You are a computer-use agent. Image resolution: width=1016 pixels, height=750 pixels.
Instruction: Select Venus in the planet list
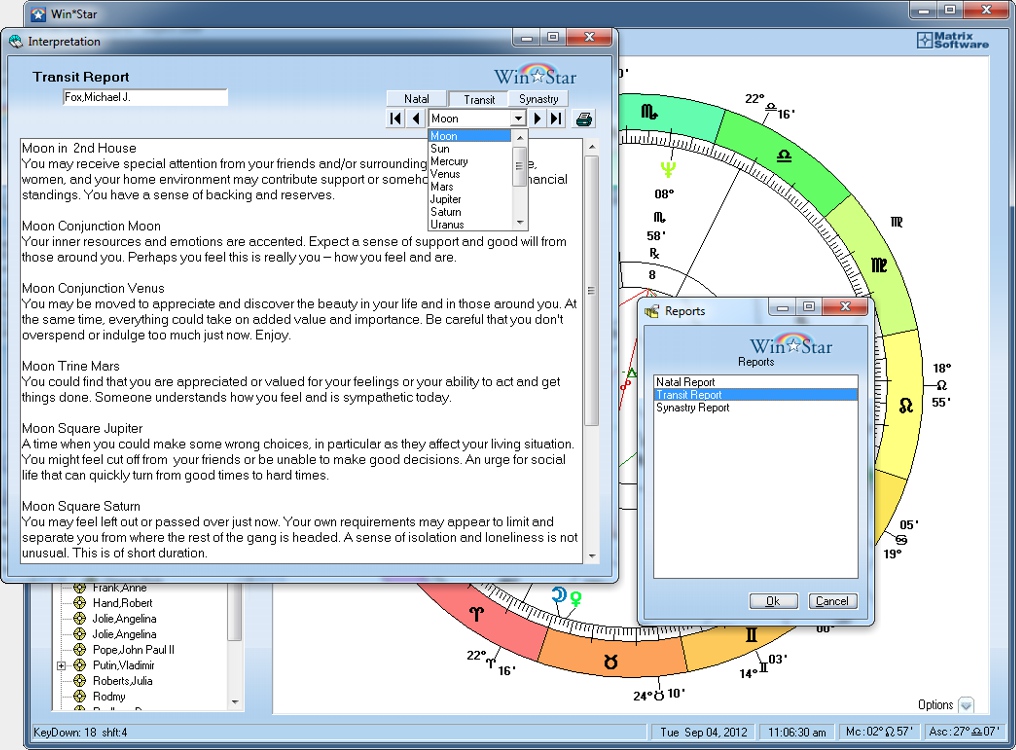point(470,174)
